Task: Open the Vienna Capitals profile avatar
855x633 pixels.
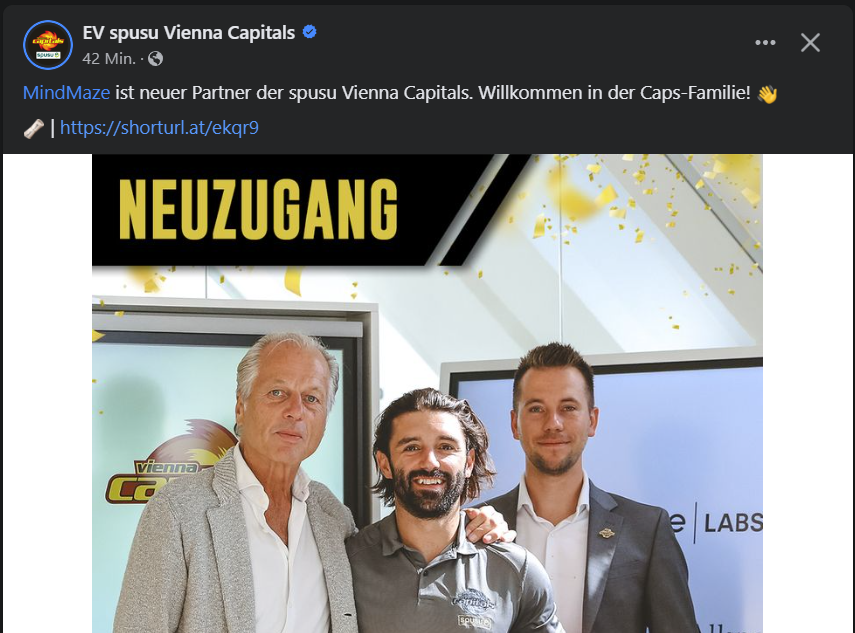Action: (x=48, y=45)
